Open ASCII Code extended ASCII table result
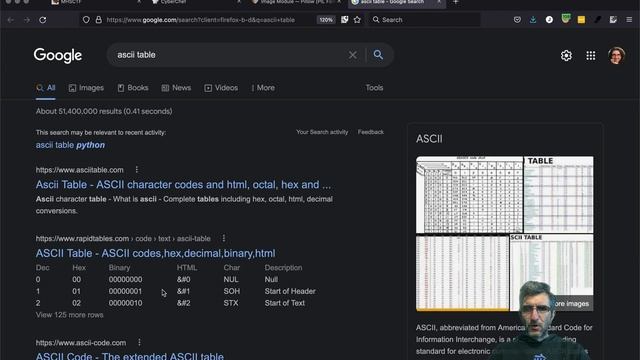 (x=130, y=356)
